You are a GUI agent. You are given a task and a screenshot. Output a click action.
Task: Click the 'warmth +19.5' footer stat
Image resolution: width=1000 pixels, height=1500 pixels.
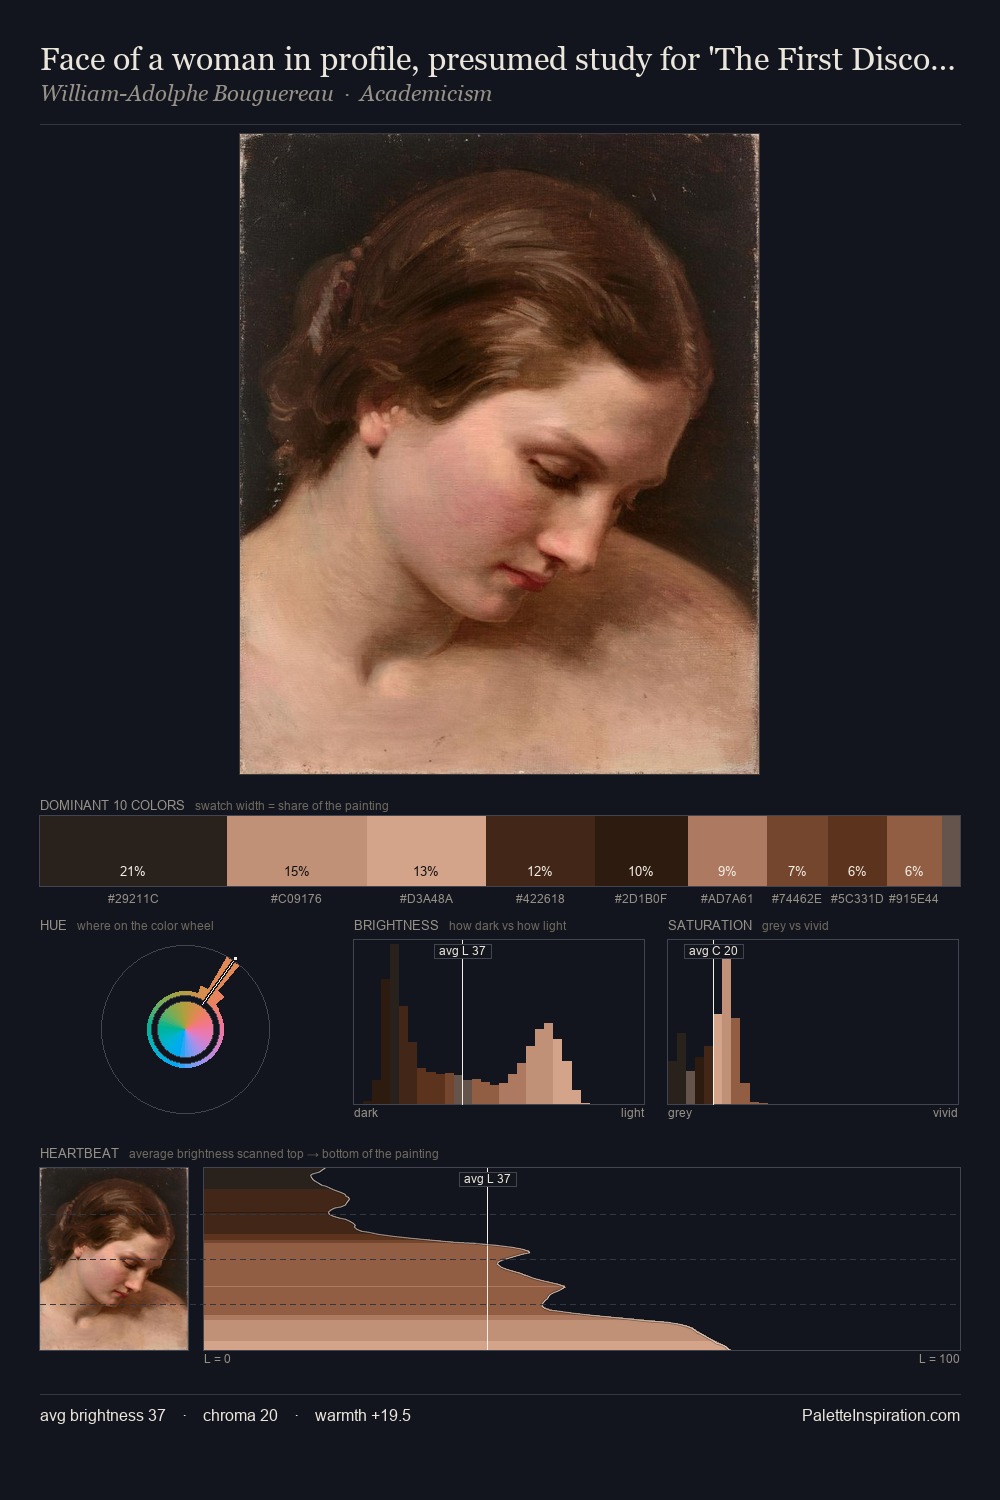pos(363,1415)
